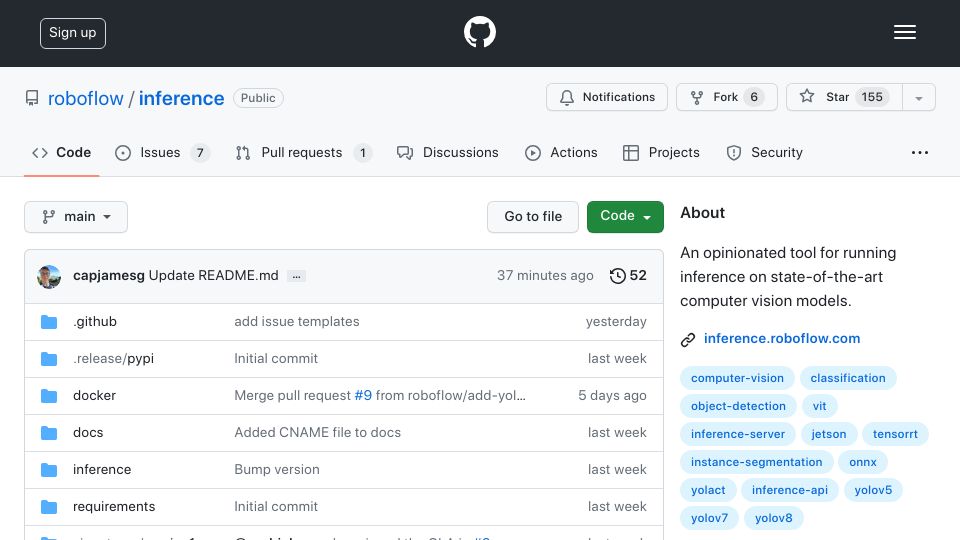Open the Security tab
960x540 pixels.
click(764, 152)
